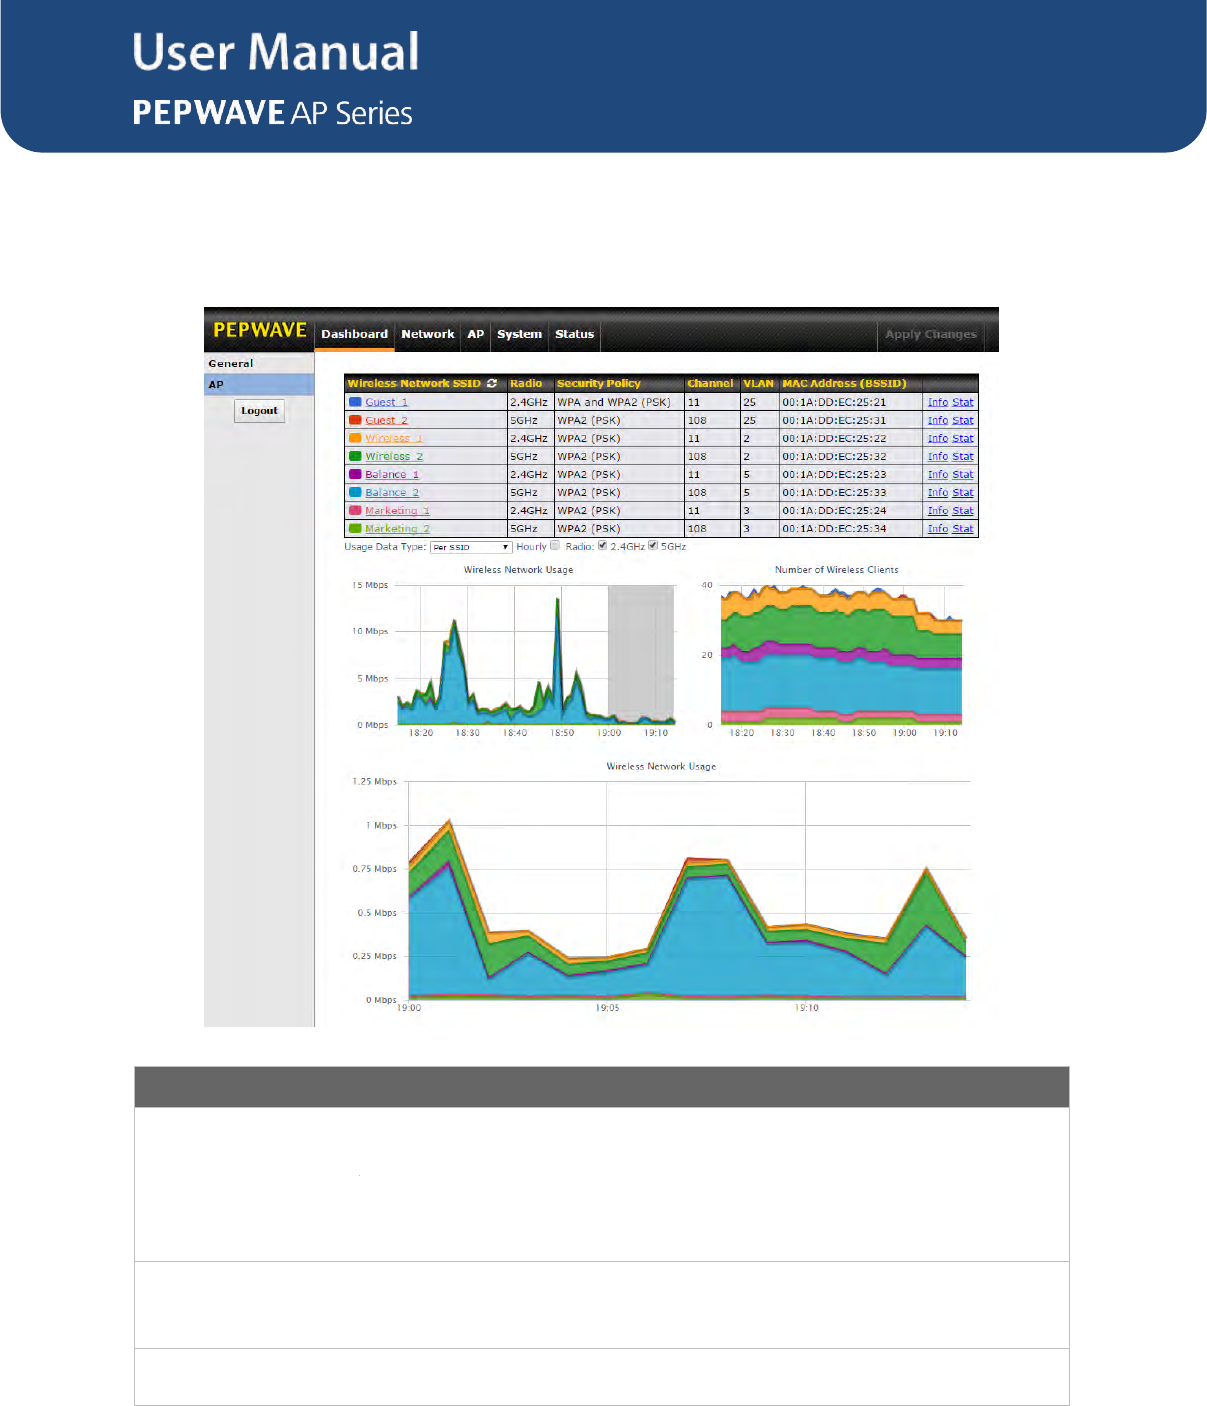Click the Stat link for Marketing_2
1207x1406 pixels.
click(963, 528)
